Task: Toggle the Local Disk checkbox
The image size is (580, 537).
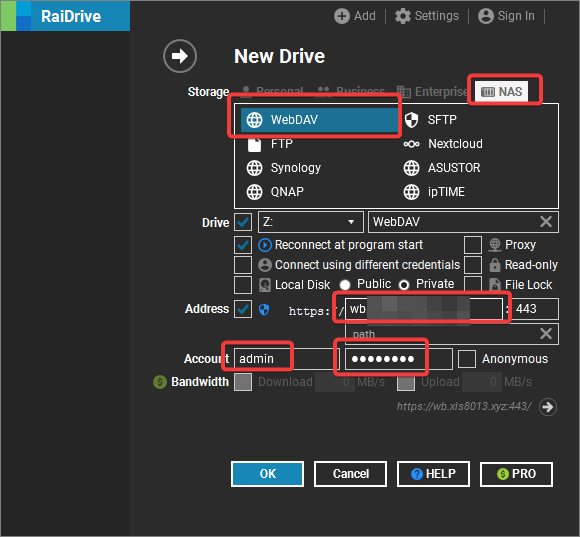Action: (x=243, y=285)
